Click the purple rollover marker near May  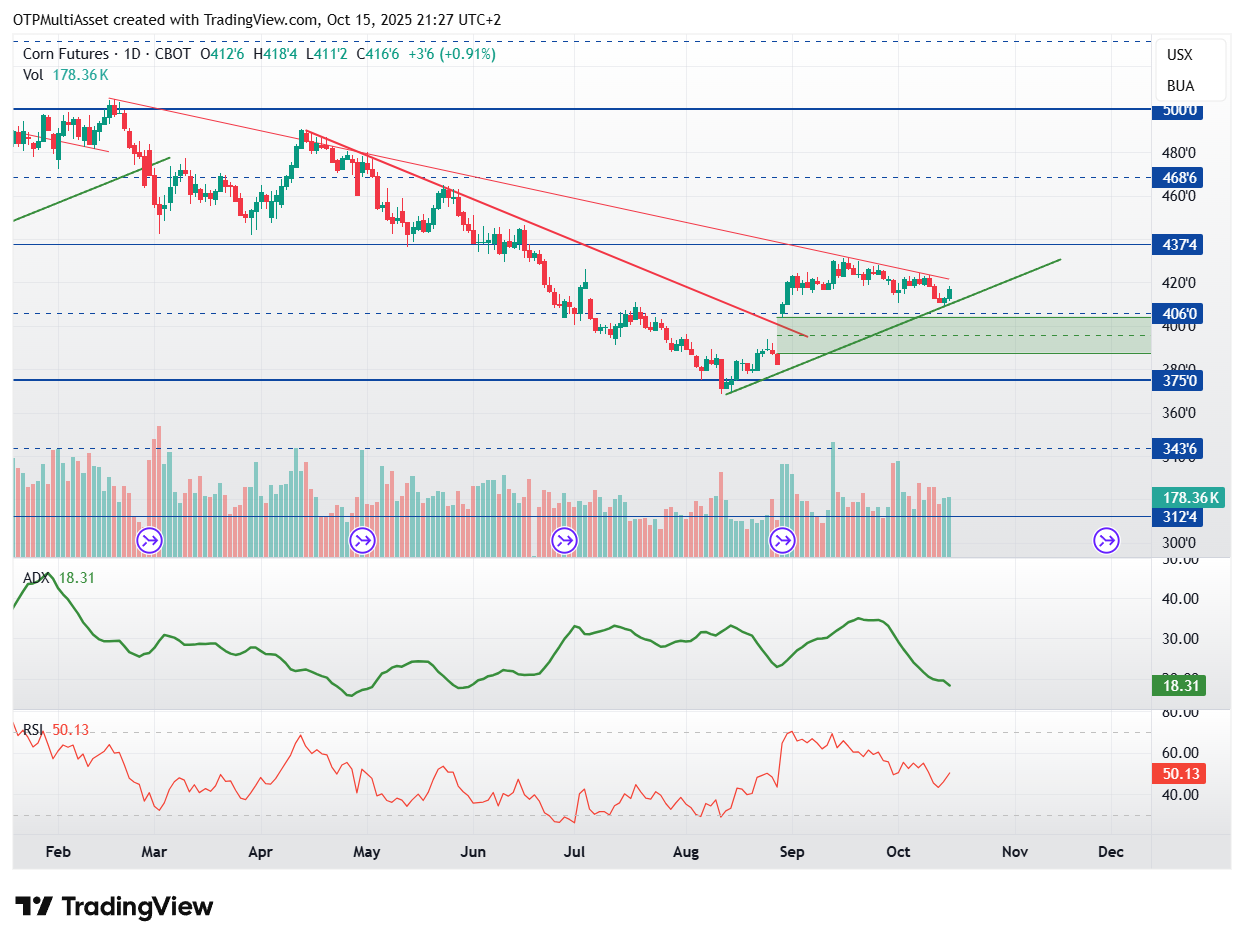pos(362,541)
